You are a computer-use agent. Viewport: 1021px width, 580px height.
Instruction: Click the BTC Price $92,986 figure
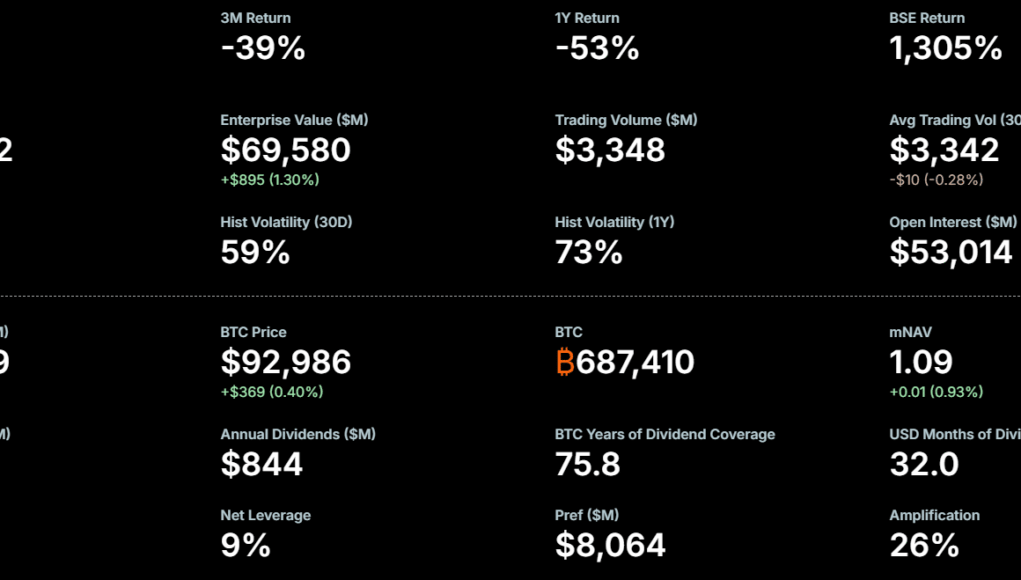coord(286,362)
